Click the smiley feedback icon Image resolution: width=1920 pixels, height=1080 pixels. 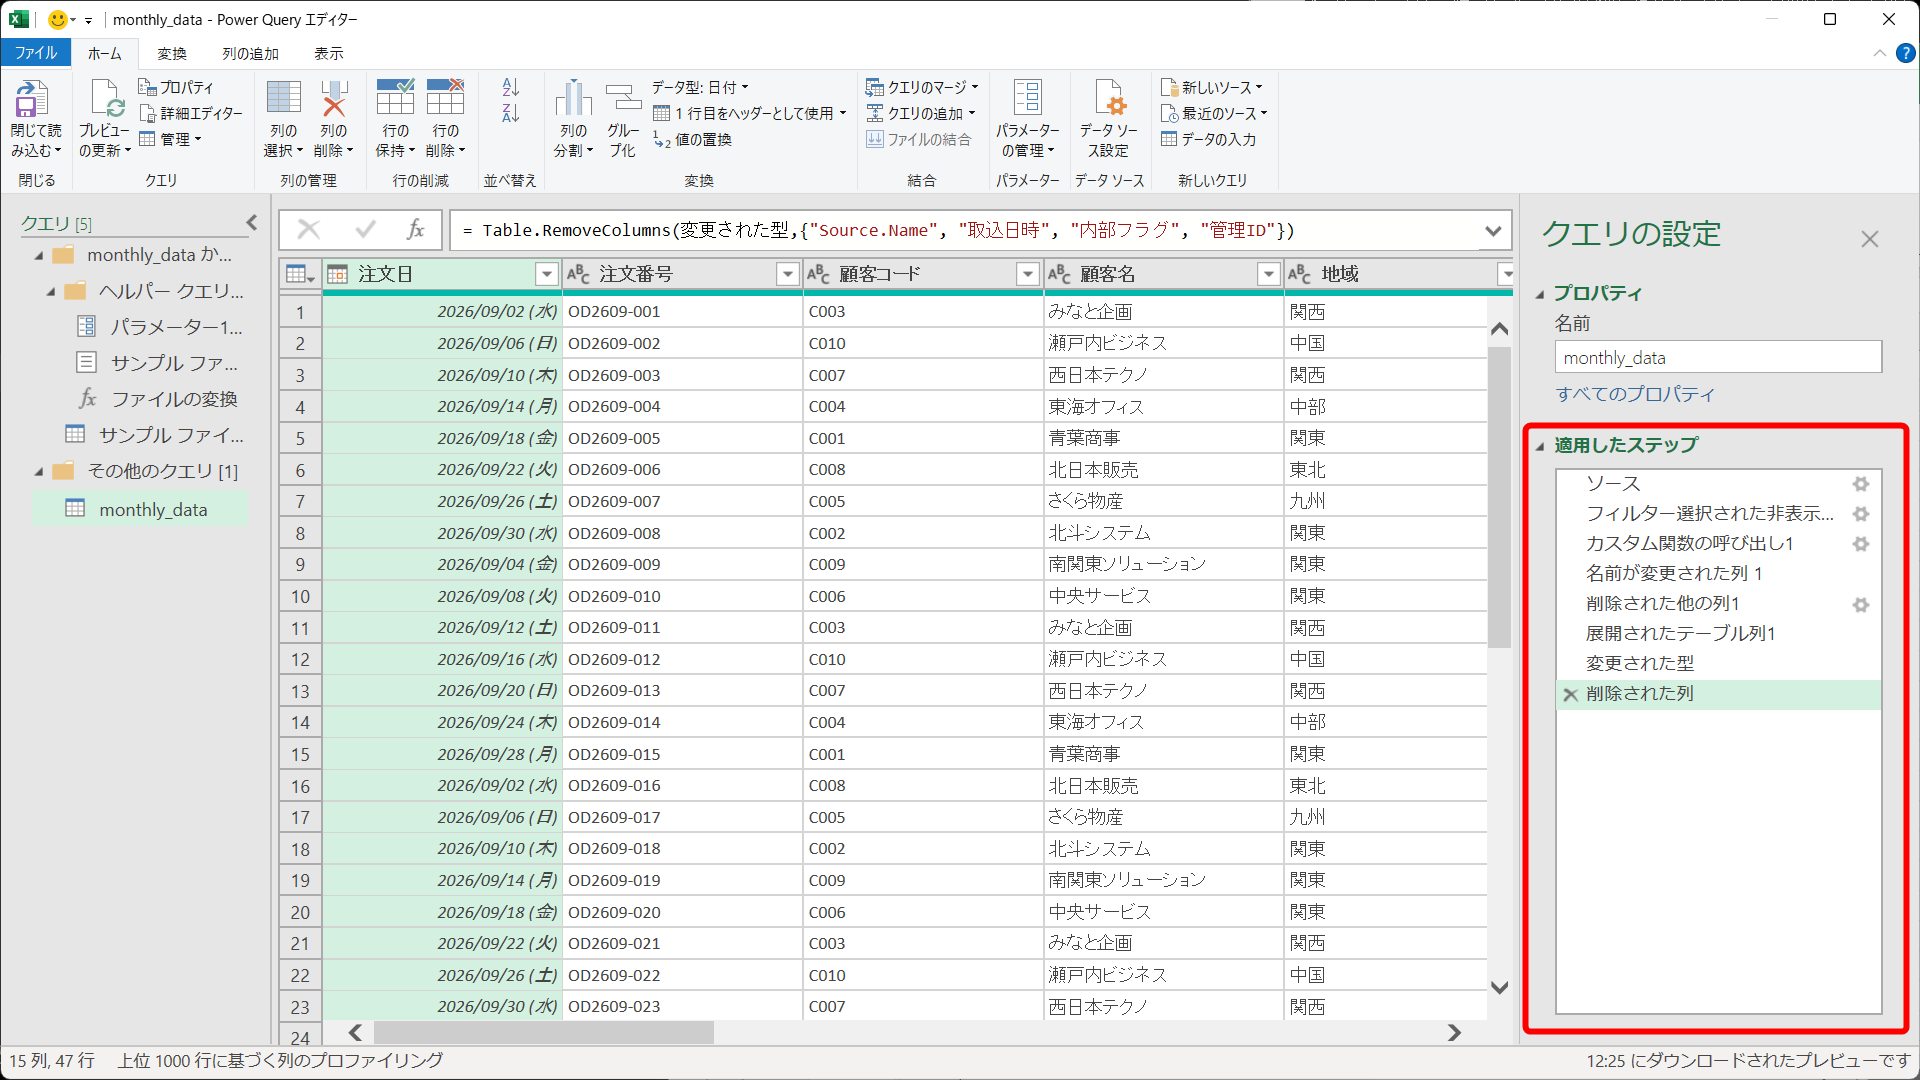(58, 20)
